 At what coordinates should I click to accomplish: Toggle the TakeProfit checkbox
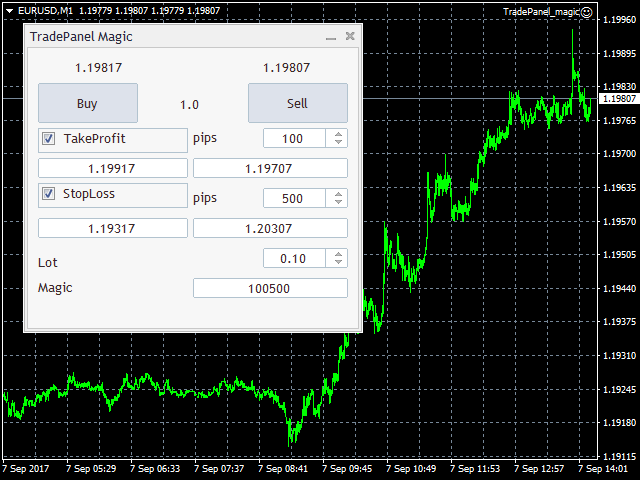(49, 139)
